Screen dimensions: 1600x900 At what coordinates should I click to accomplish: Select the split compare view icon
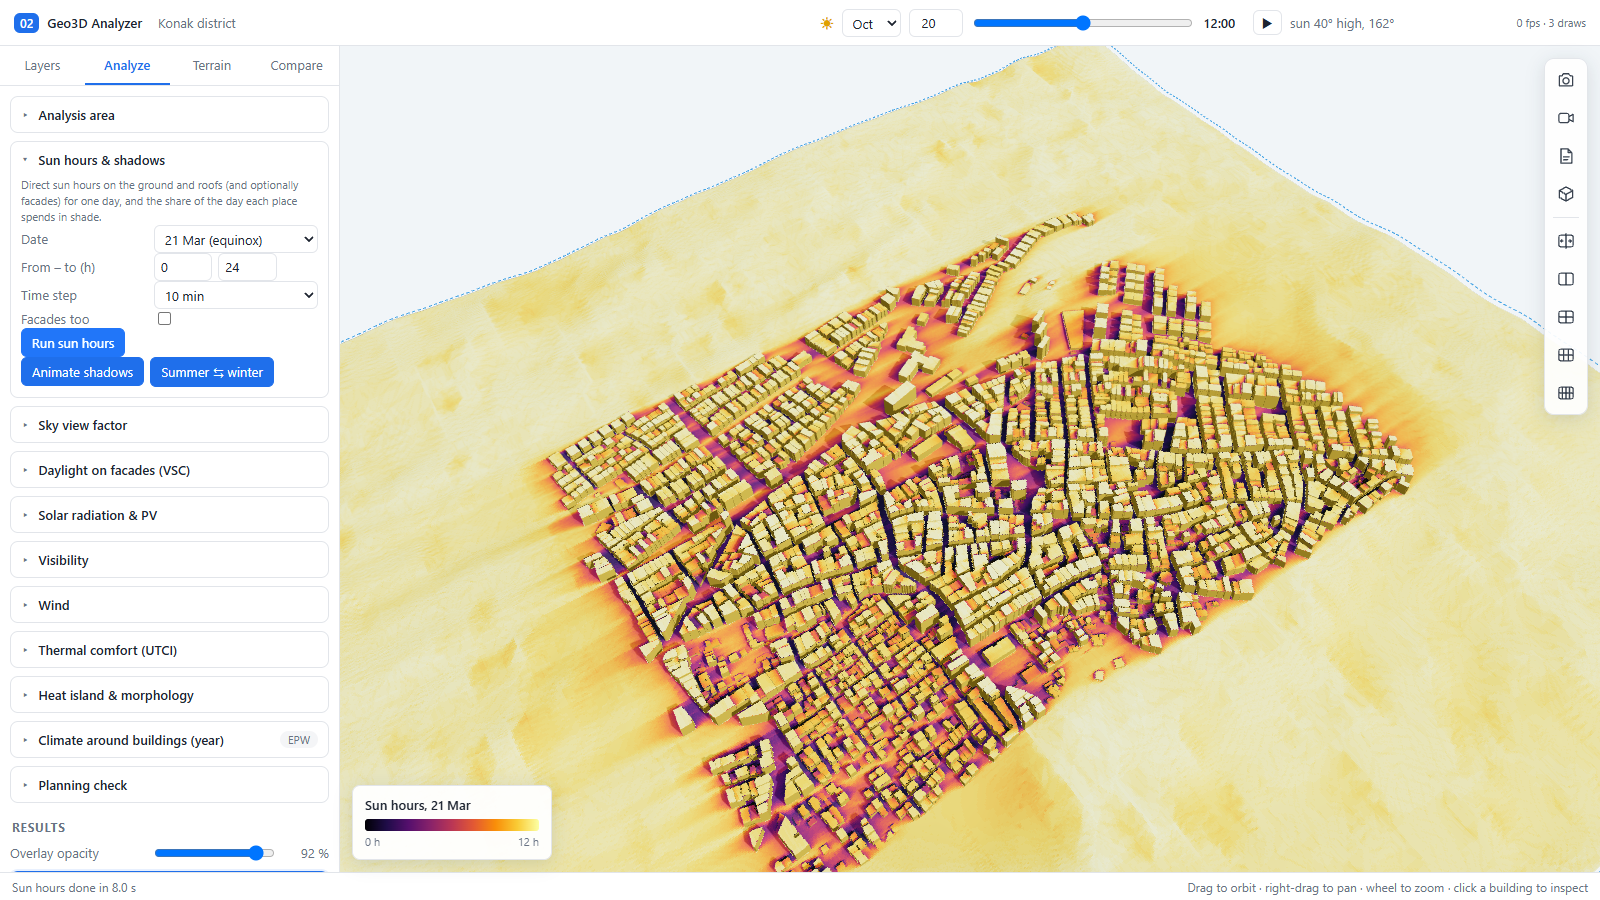tap(1566, 241)
